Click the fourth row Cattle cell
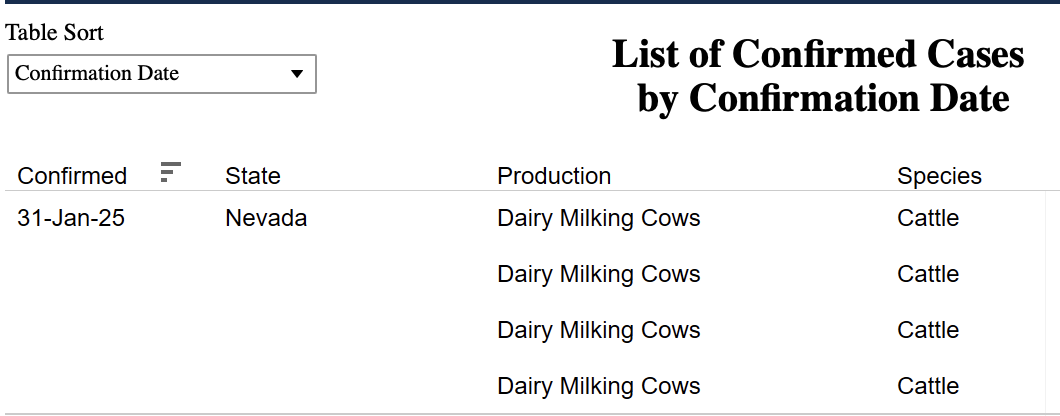 coord(928,386)
